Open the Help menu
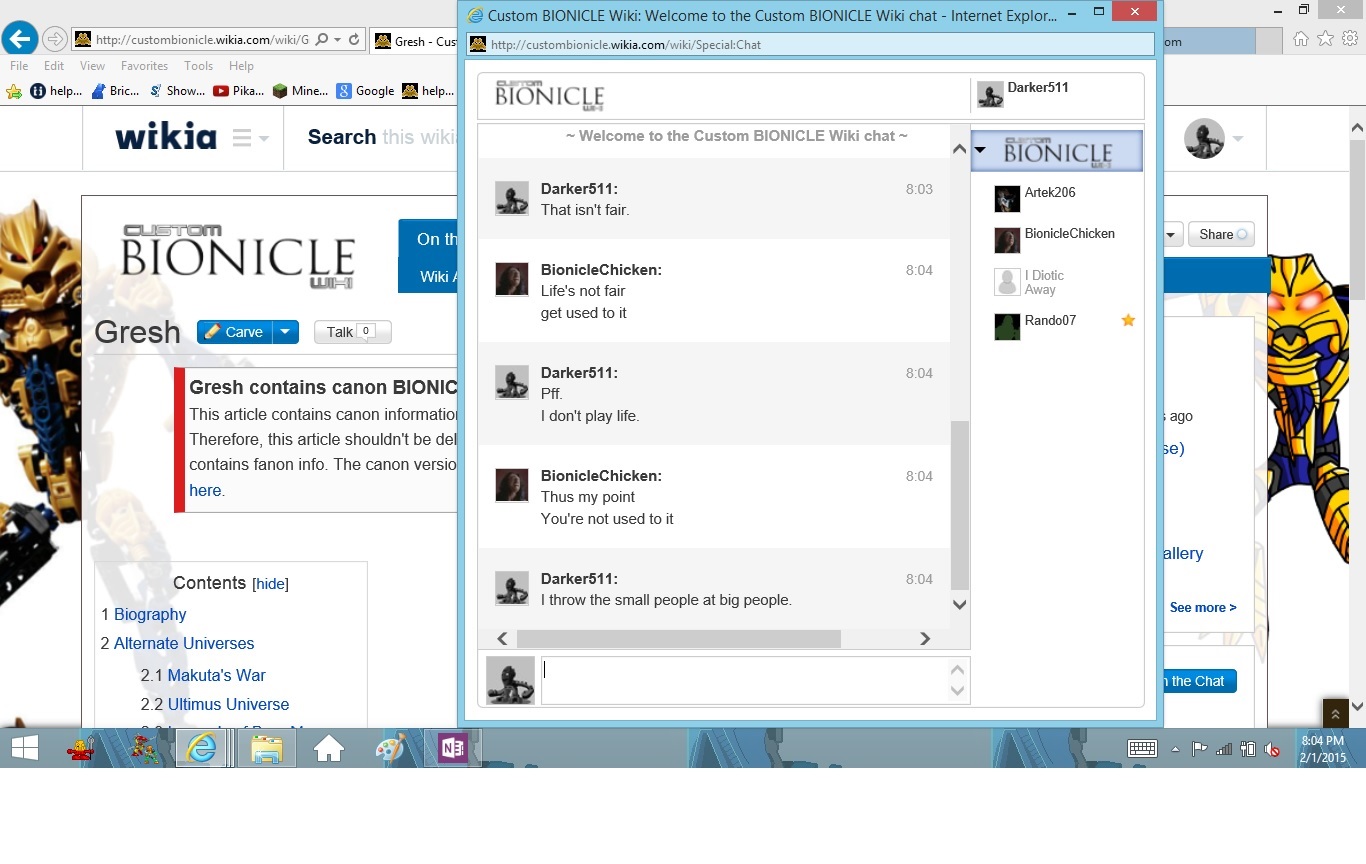 241,66
